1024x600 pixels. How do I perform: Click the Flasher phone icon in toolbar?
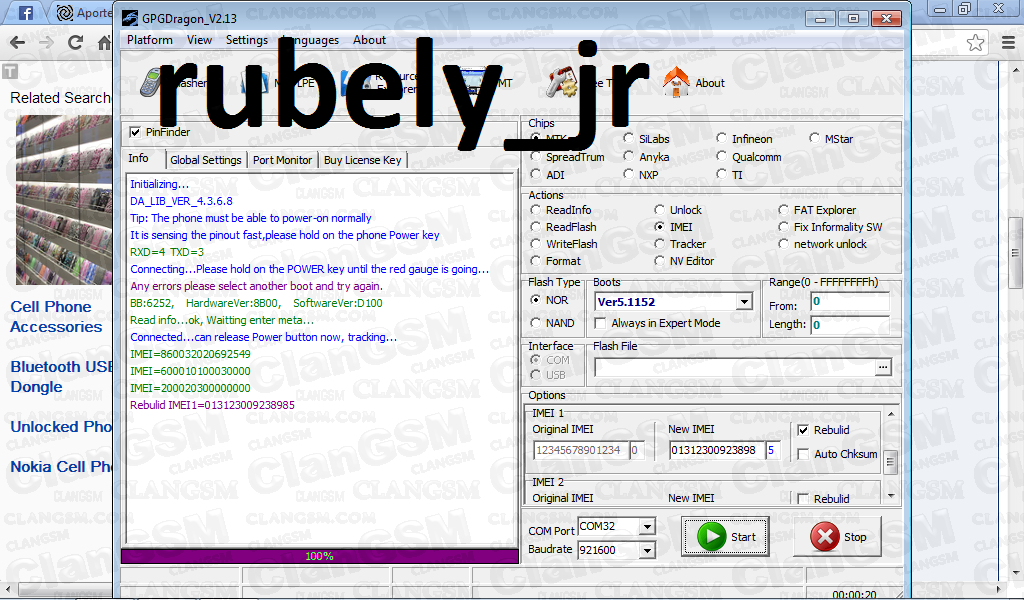point(150,83)
